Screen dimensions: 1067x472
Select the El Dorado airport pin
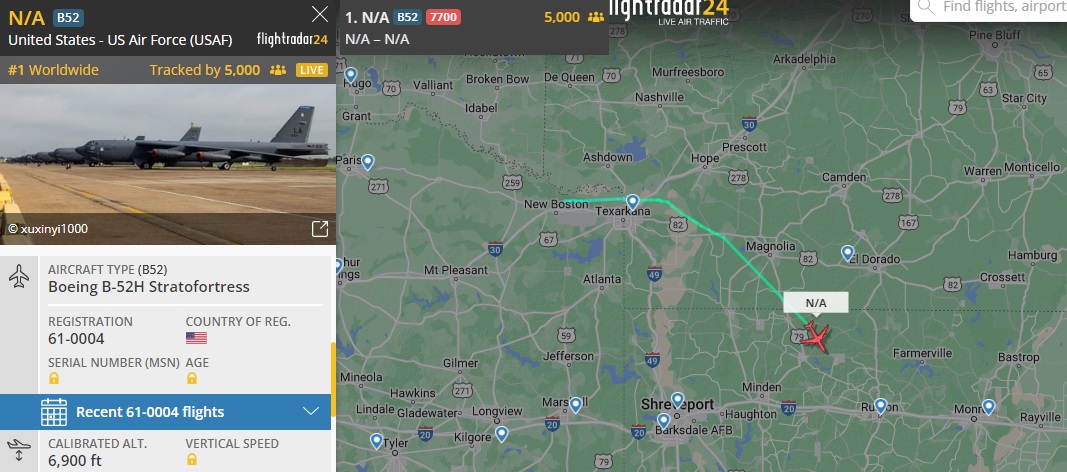pos(847,253)
